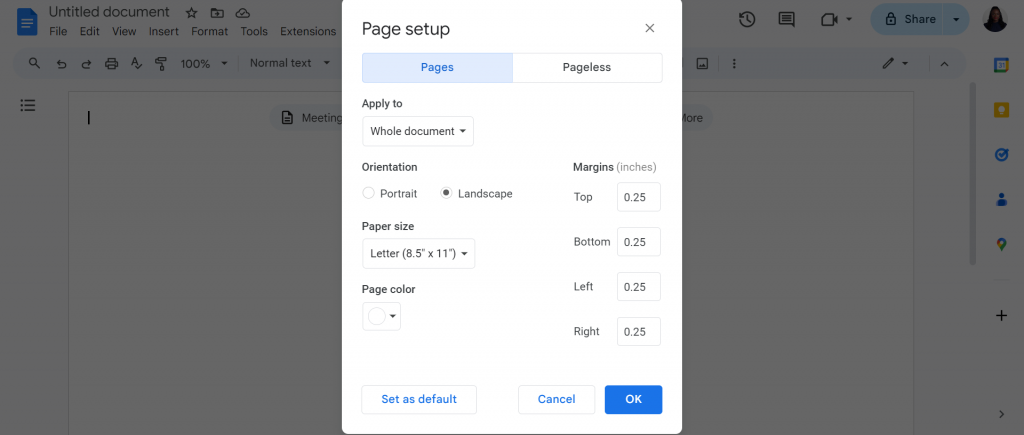Click the Left margin field
The height and width of the screenshot is (435, 1024).
[x=639, y=287]
